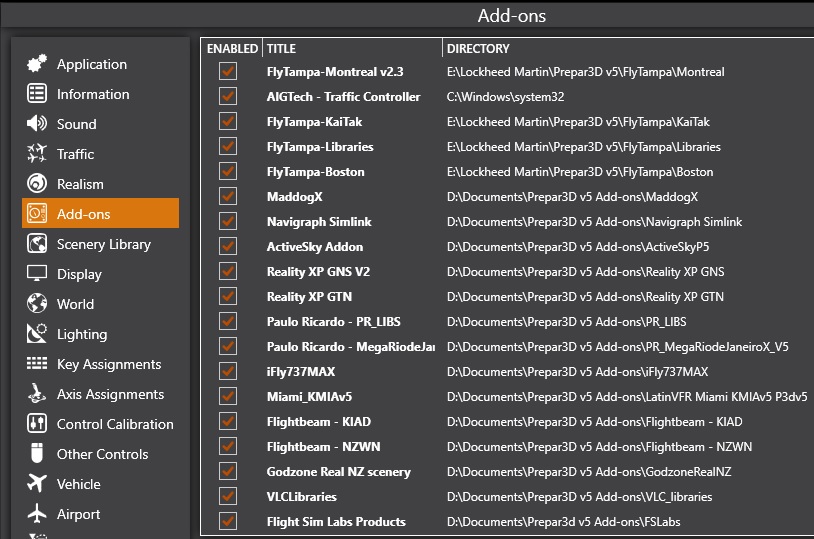Click the Add-ons icon in sidebar
The image size is (814, 539).
coord(37,213)
